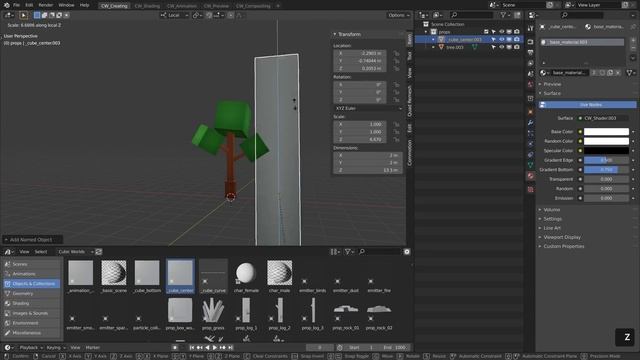Open the XYZ Euler rotation mode dropdown

(x=368, y=109)
